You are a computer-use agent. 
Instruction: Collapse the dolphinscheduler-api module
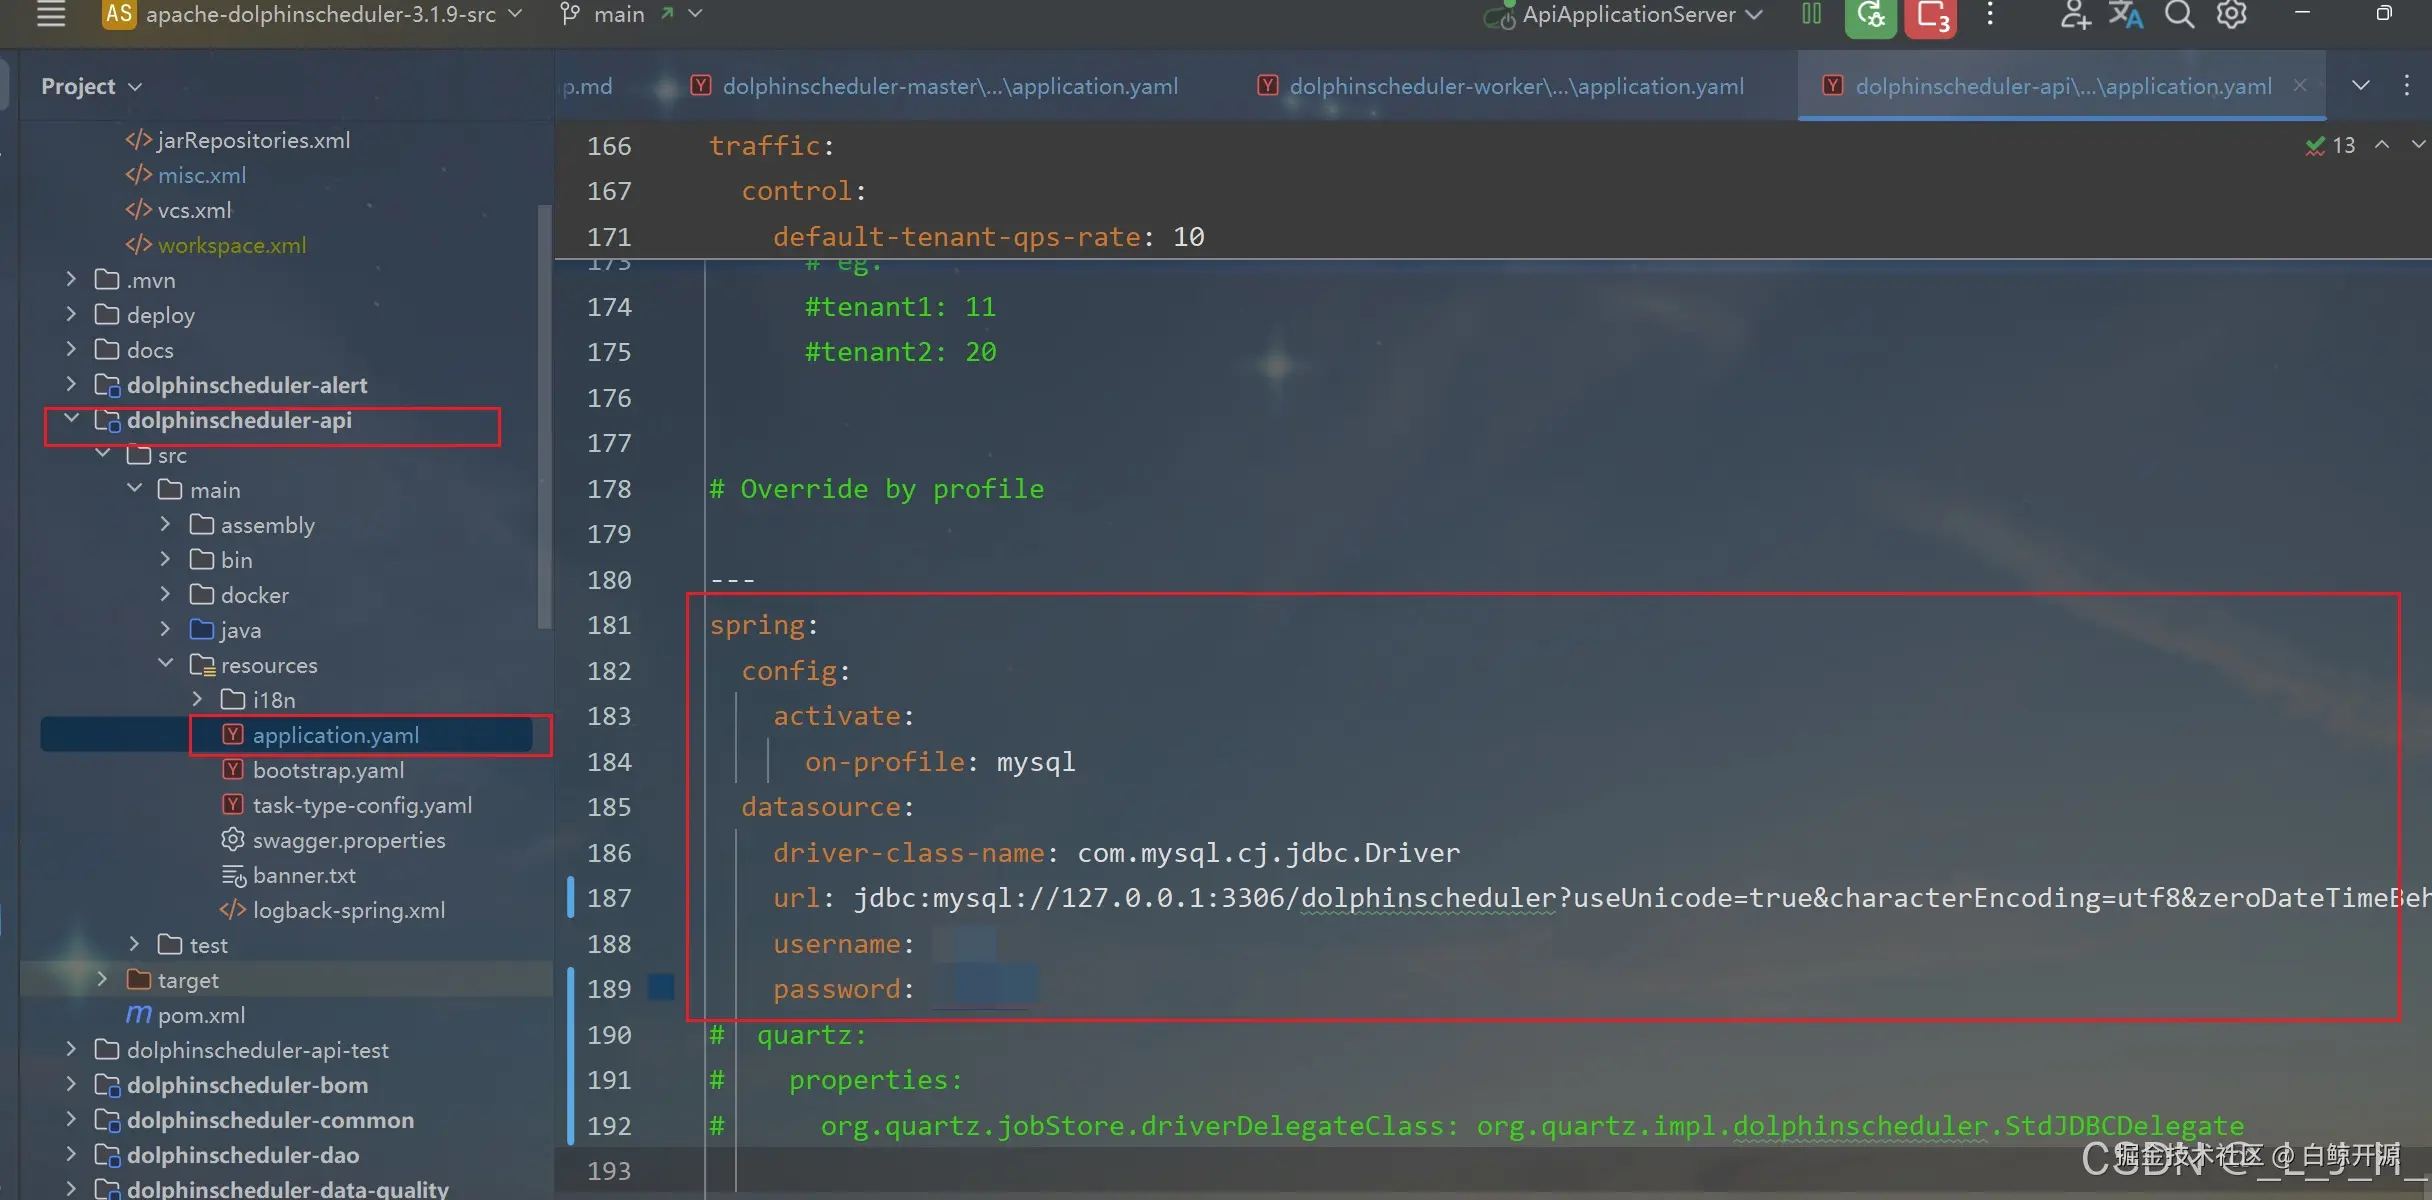pyautogui.click(x=71, y=419)
